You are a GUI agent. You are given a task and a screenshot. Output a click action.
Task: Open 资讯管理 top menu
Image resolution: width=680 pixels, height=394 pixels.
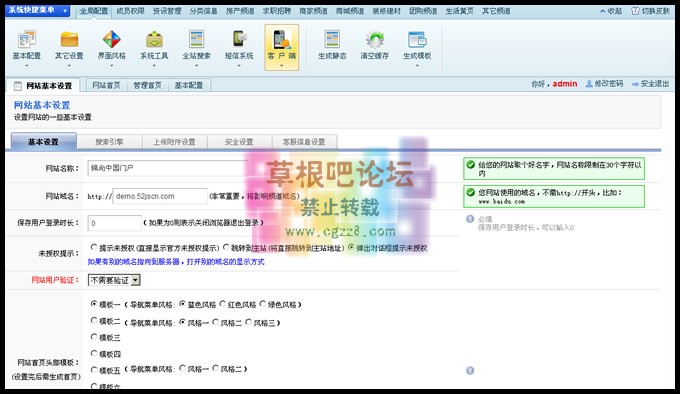coord(167,11)
